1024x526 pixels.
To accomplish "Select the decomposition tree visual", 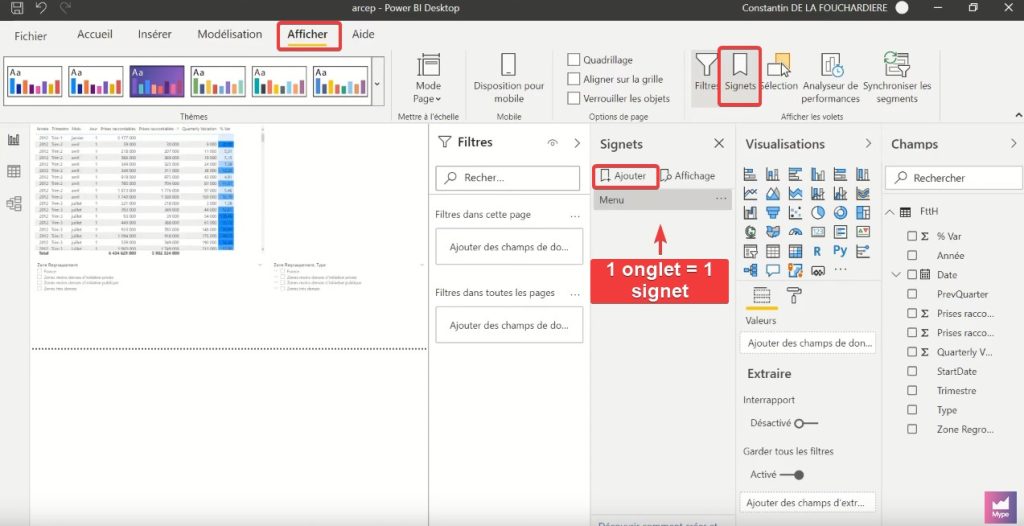I will 750,270.
